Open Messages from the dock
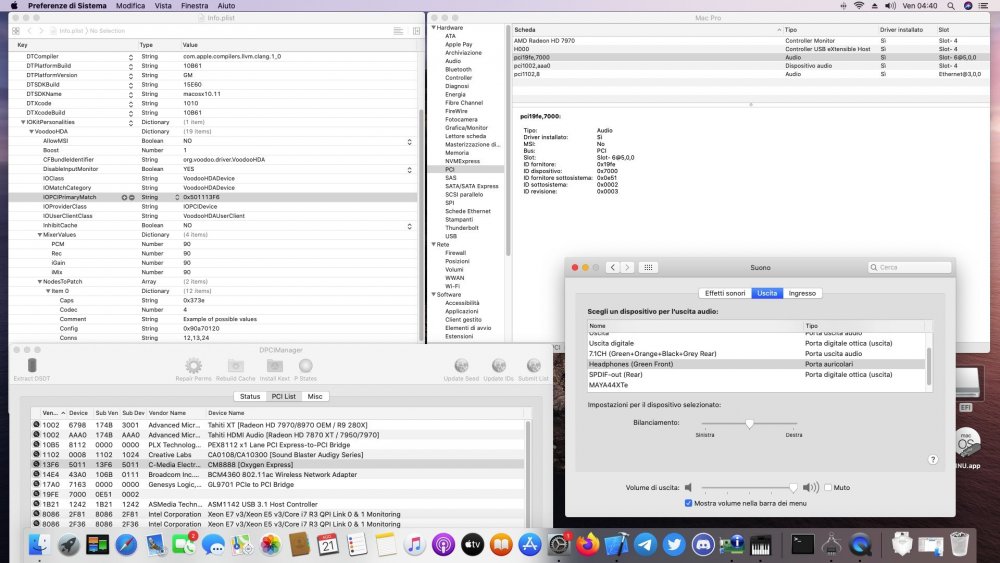This screenshot has width=1000, height=563. [x=213, y=545]
